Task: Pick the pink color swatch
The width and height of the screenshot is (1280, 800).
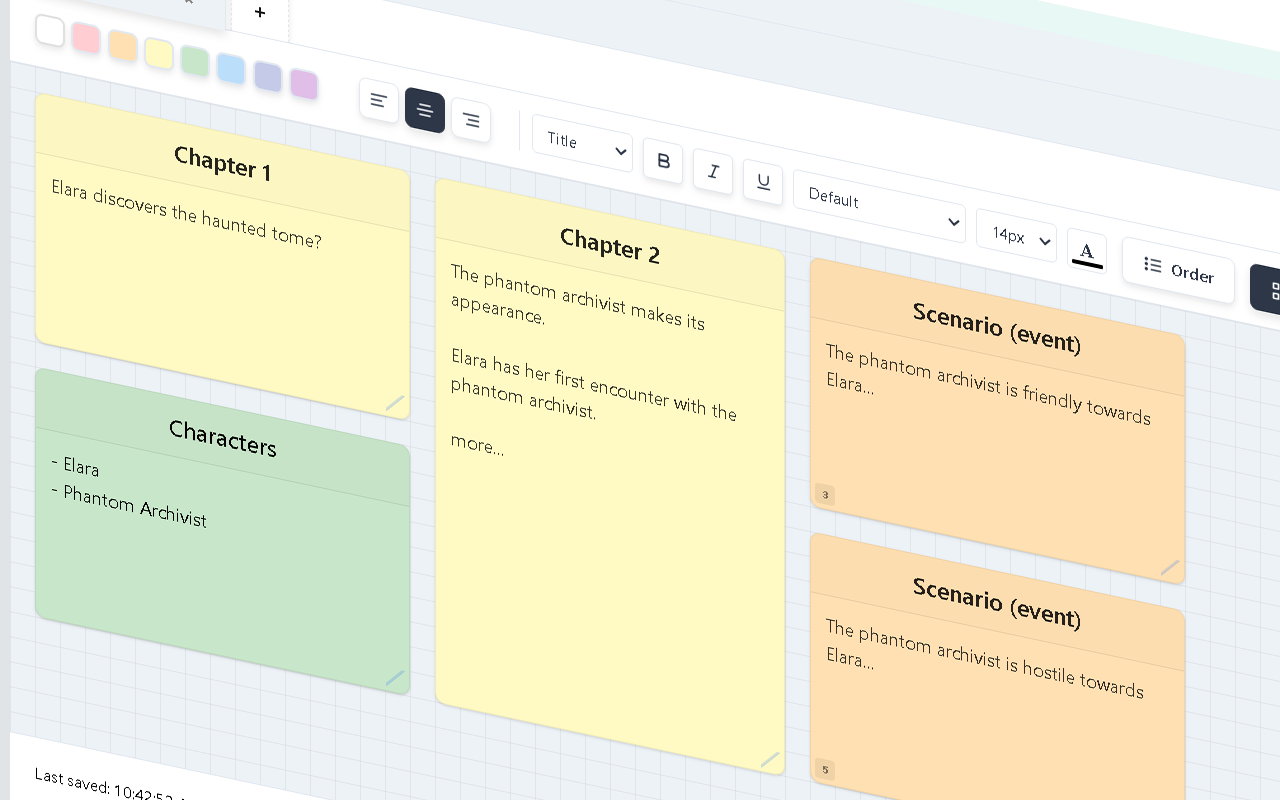Action: 86,38
